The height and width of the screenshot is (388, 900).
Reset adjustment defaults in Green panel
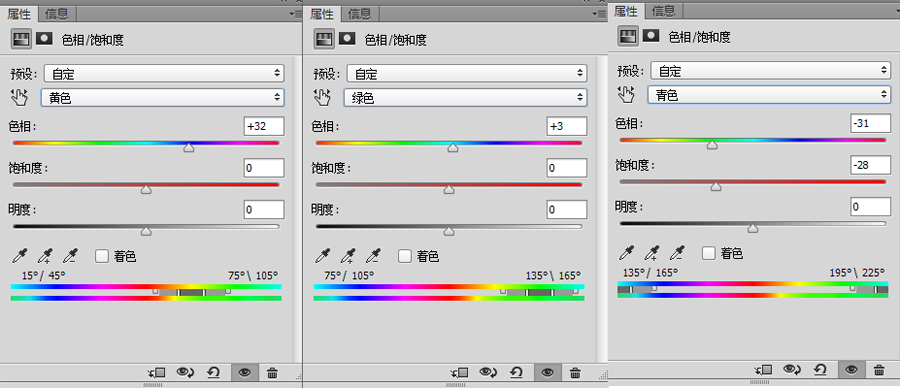coord(517,373)
